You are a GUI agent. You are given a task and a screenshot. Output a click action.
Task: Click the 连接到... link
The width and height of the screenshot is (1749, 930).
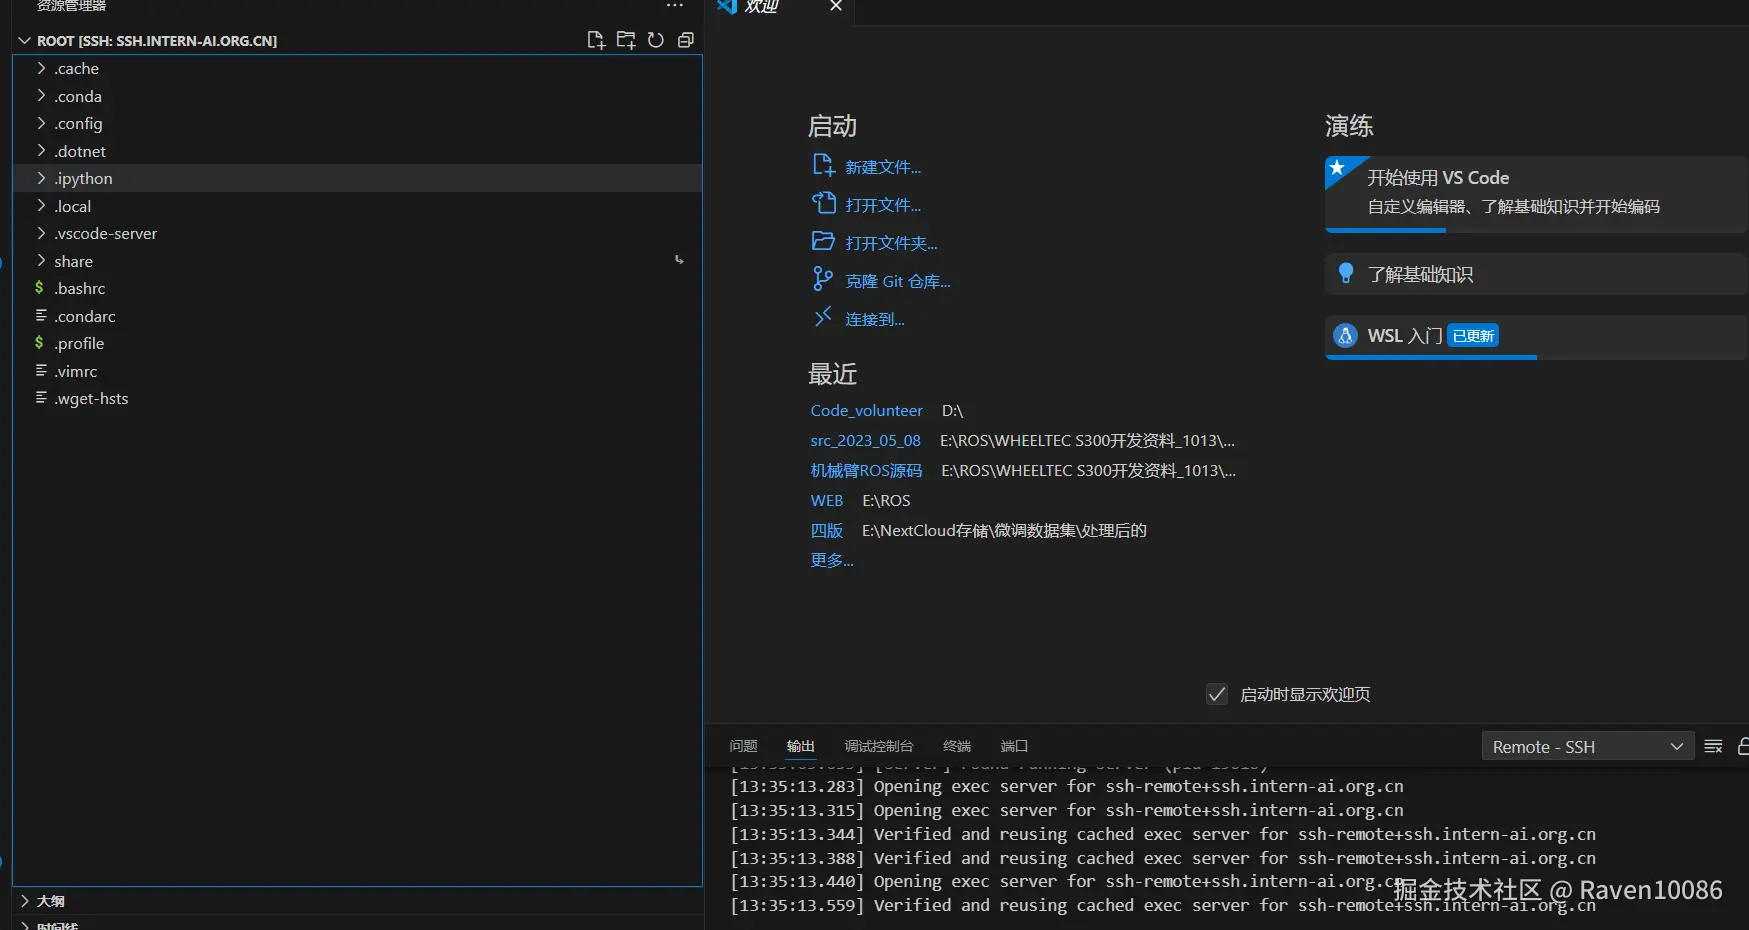(875, 319)
